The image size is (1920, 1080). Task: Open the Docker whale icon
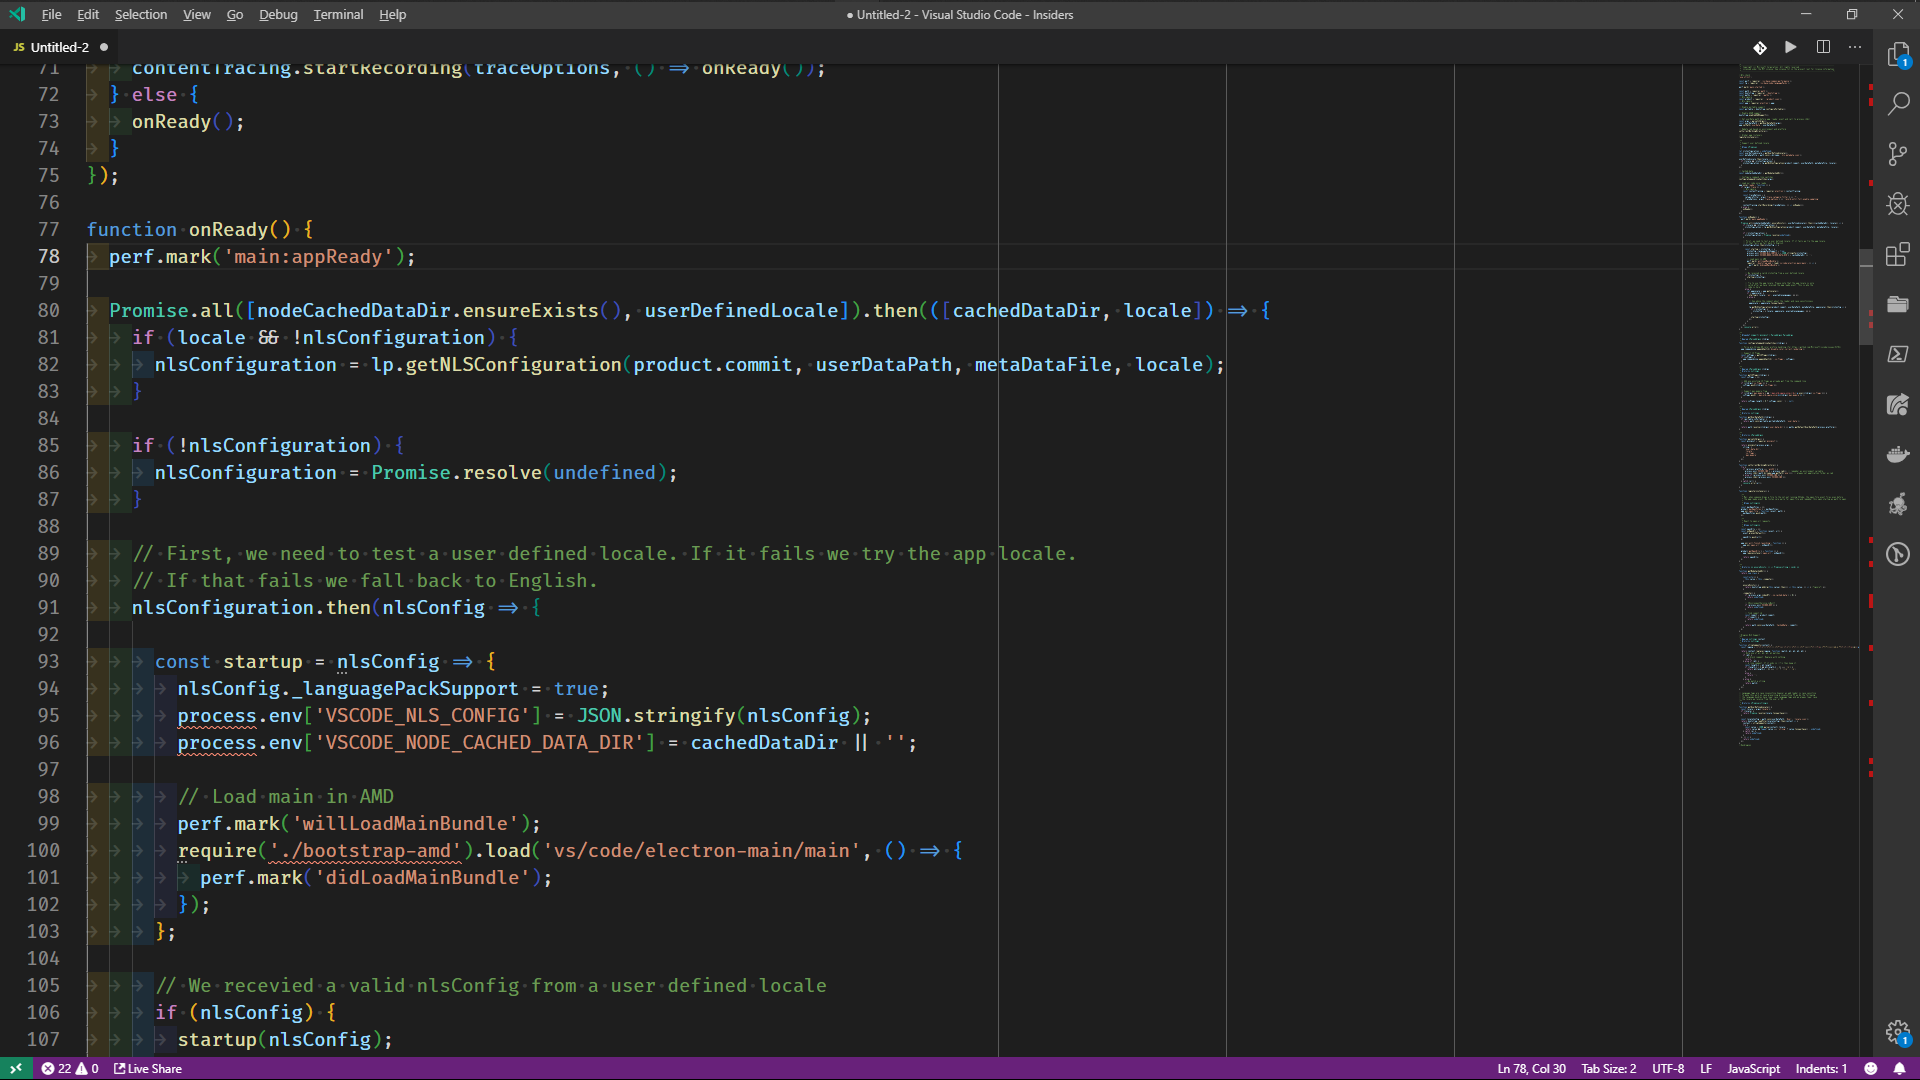[1897, 454]
